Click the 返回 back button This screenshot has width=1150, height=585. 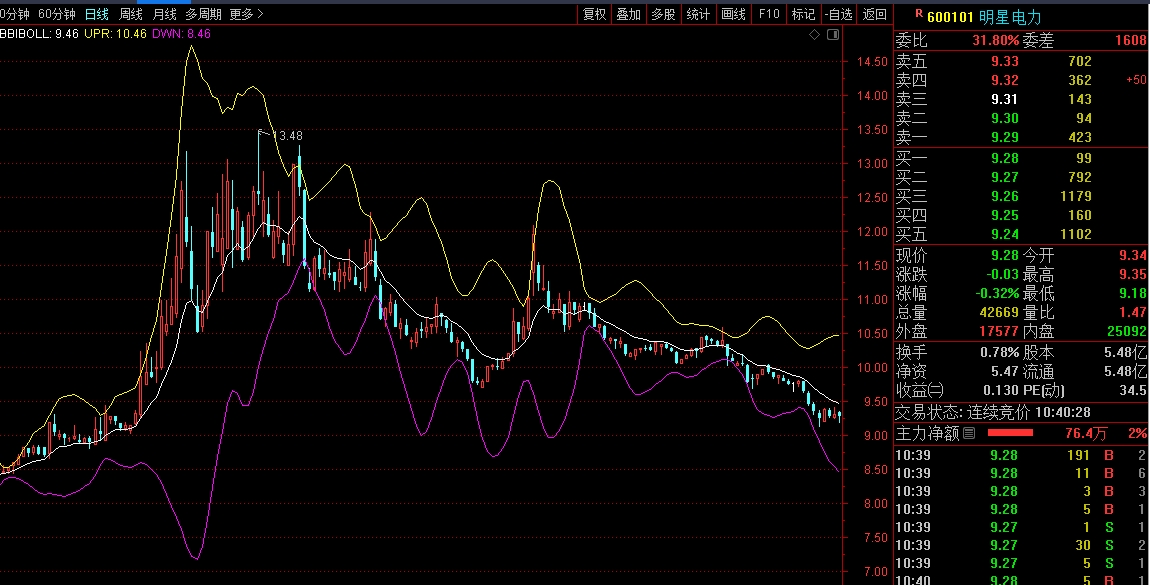(x=875, y=14)
